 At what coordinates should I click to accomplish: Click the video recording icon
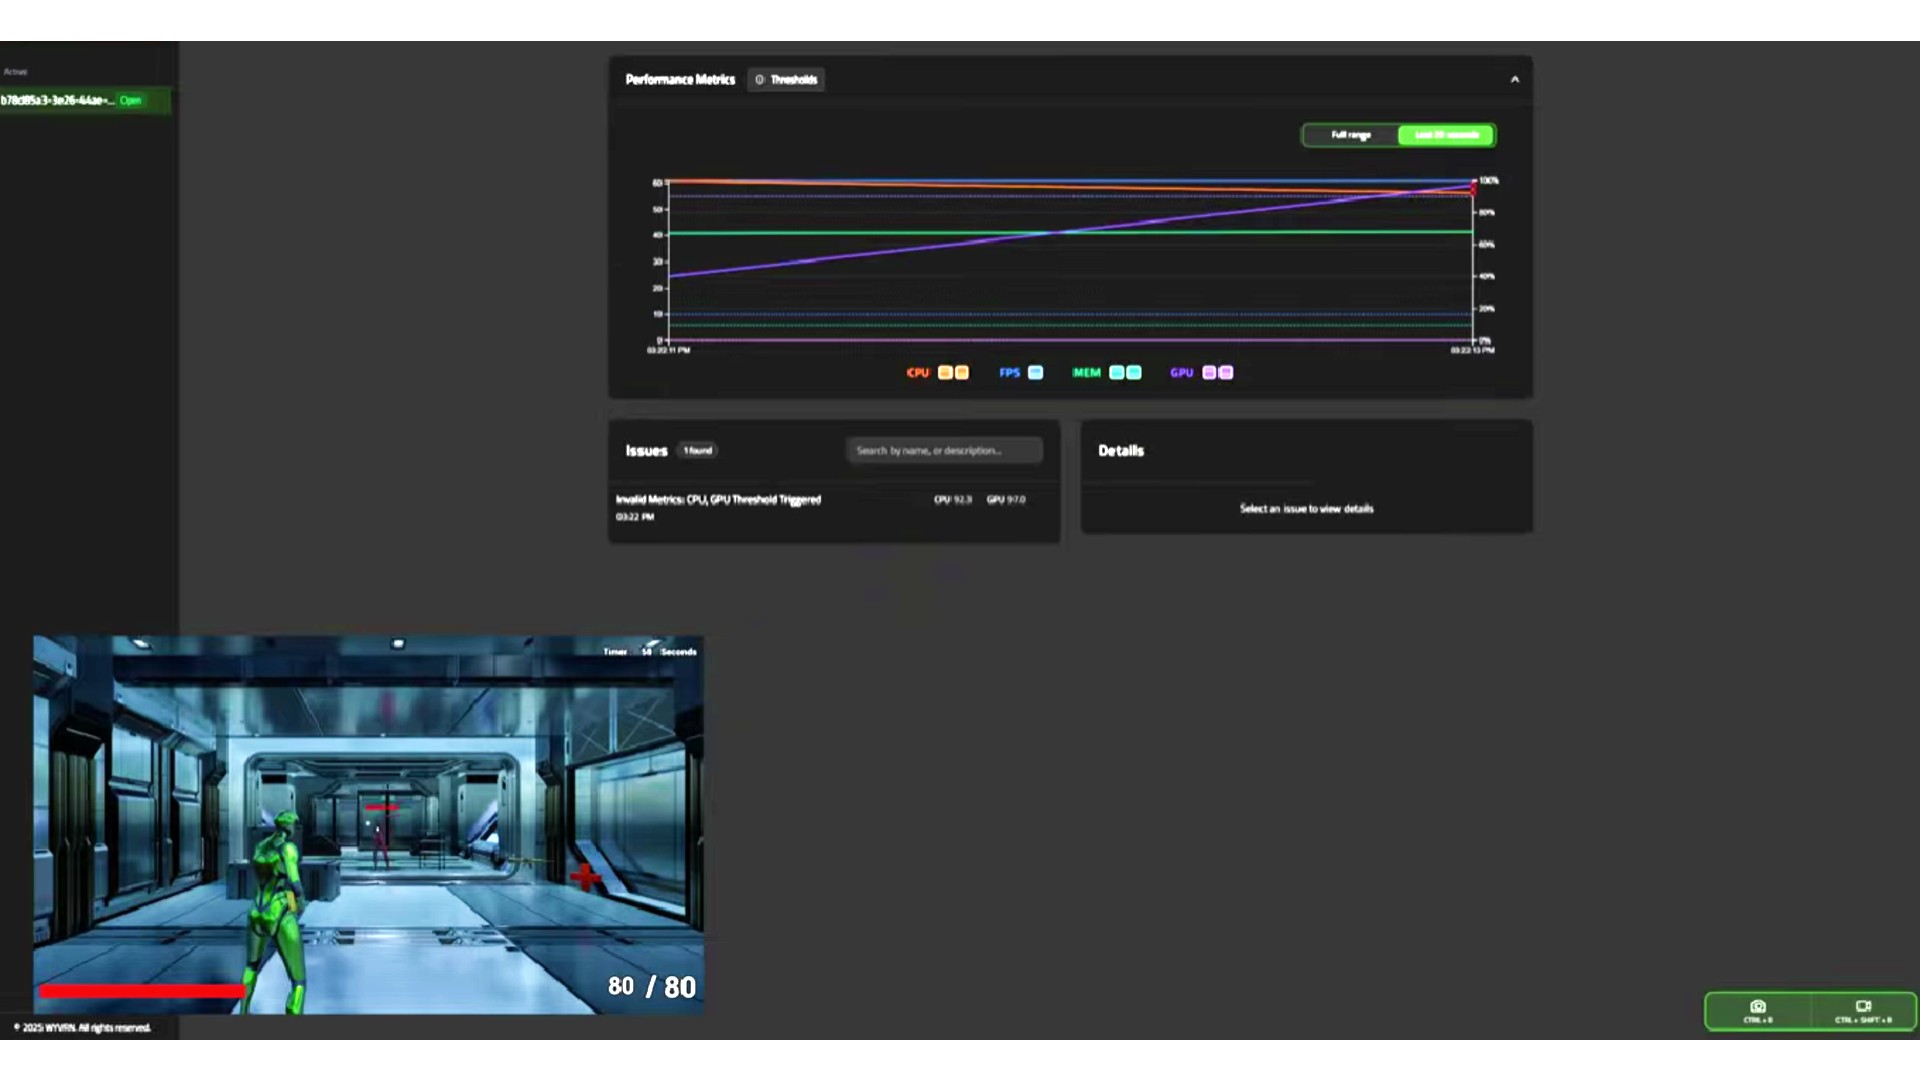pyautogui.click(x=1863, y=1007)
